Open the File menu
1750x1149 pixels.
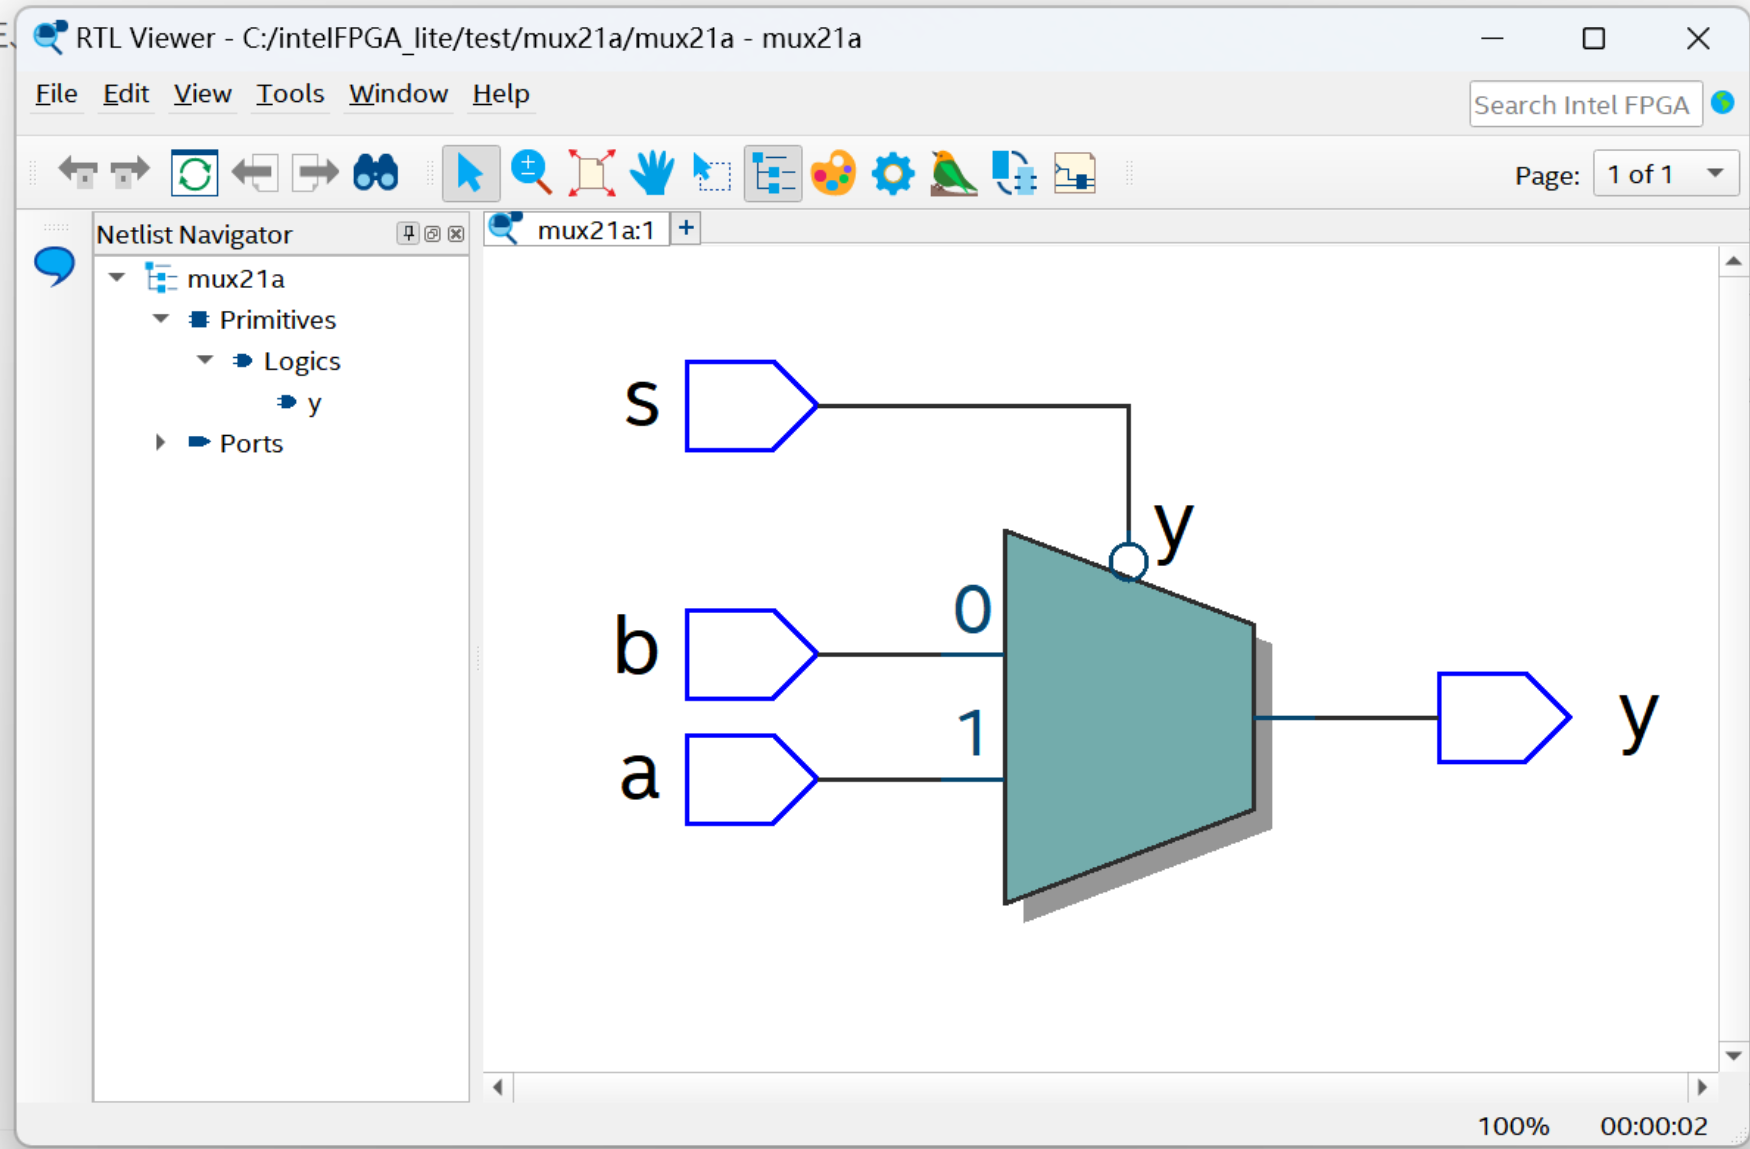(56, 94)
